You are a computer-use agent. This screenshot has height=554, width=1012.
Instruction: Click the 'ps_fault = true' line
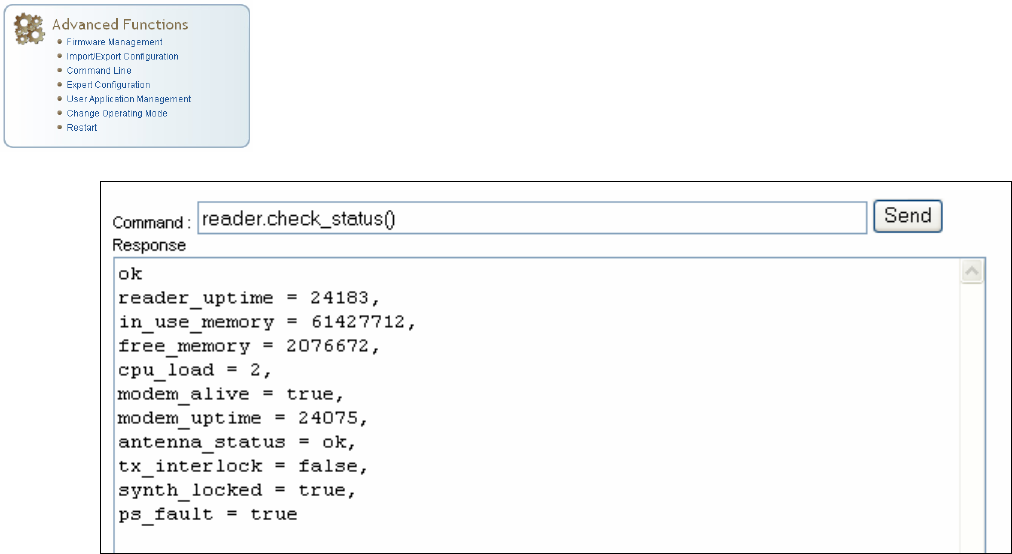coord(207,514)
